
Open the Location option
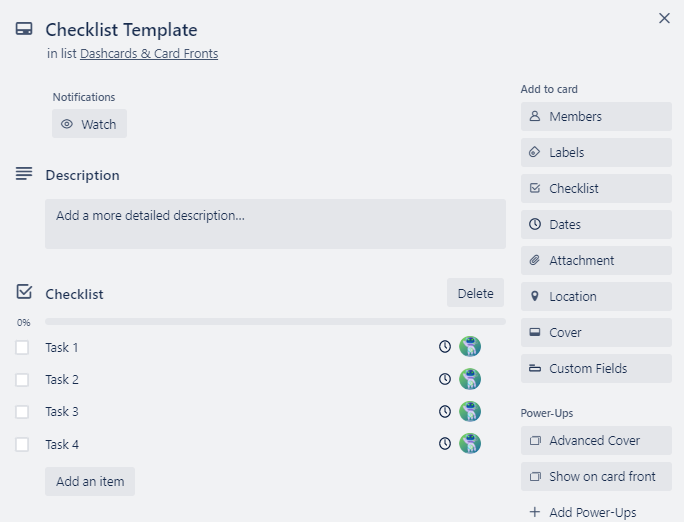coord(596,297)
